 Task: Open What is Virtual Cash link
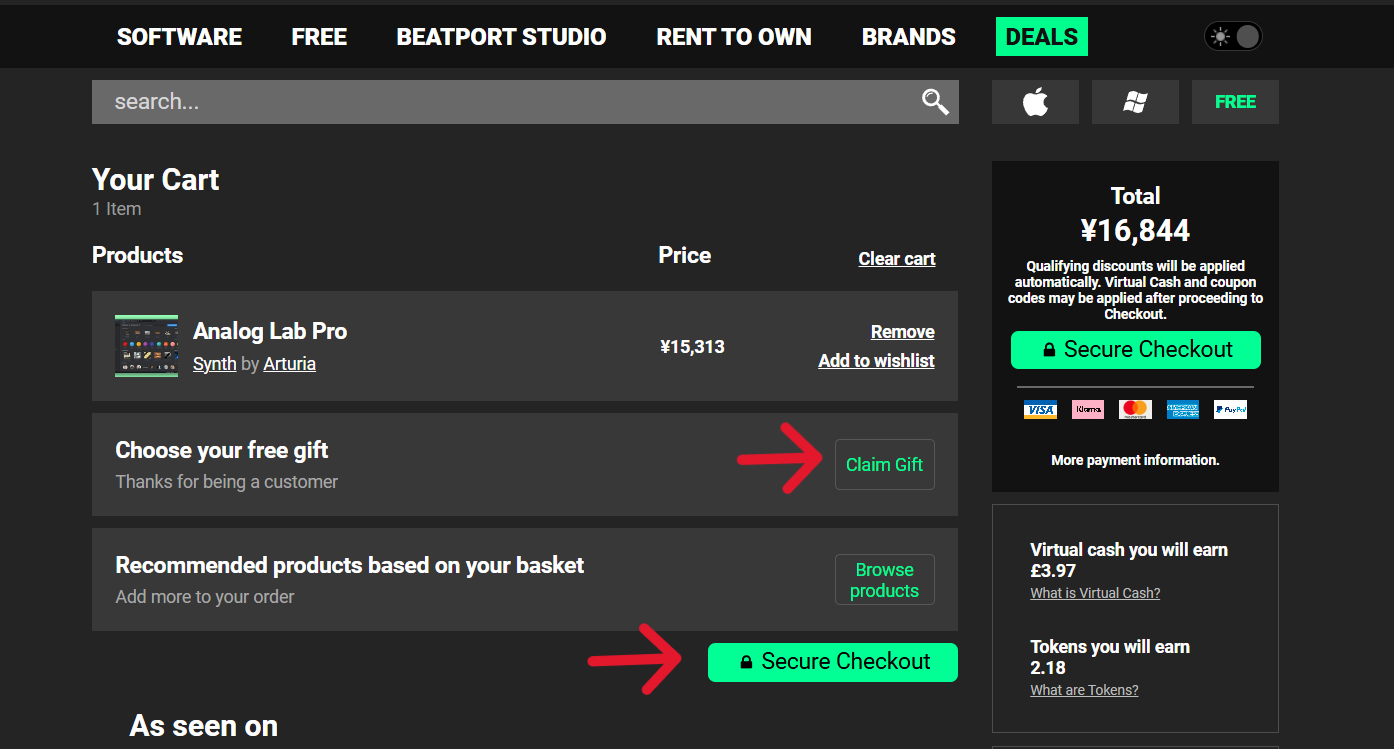tap(1095, 593)
